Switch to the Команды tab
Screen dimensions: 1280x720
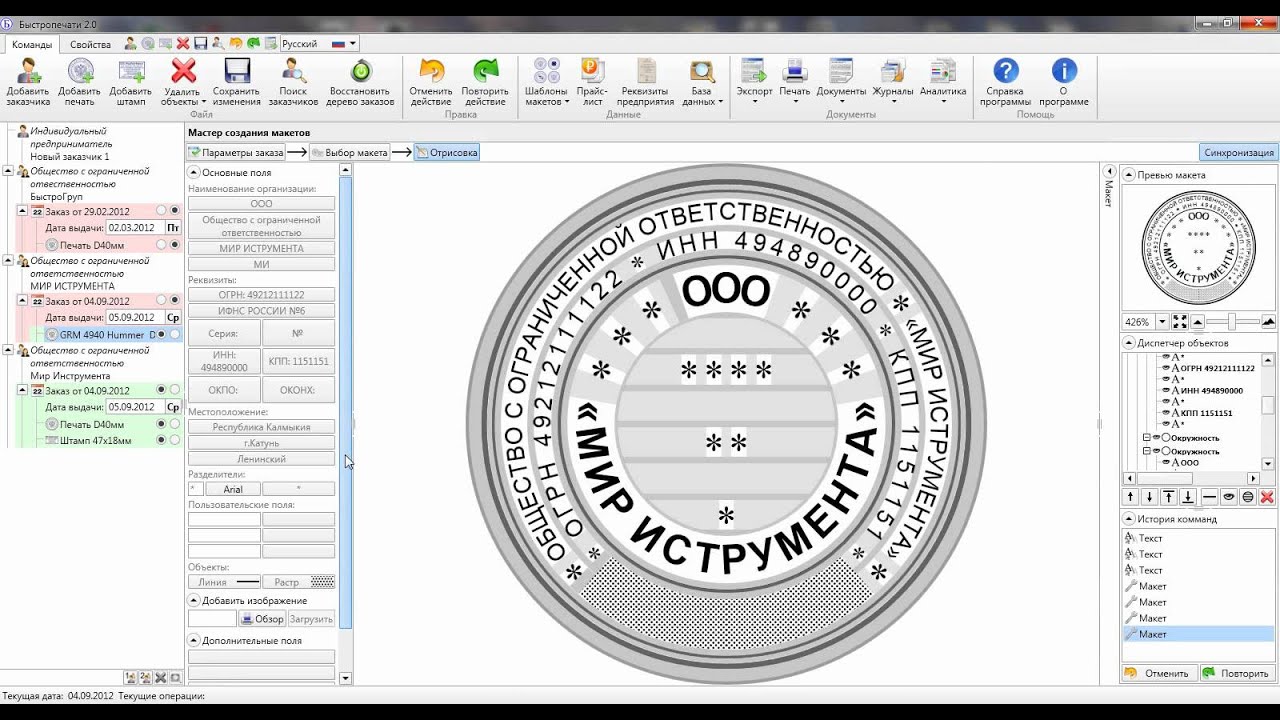tap(31, 44)
